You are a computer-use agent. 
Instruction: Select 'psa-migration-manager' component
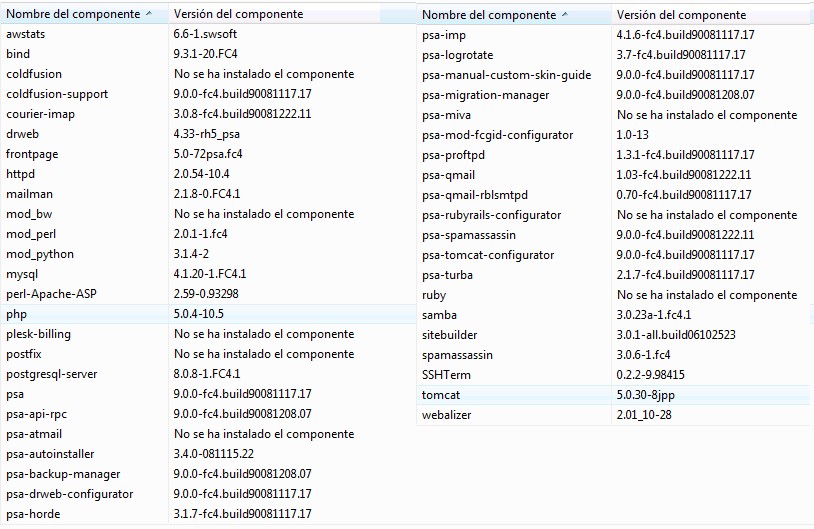click(486, 95)
